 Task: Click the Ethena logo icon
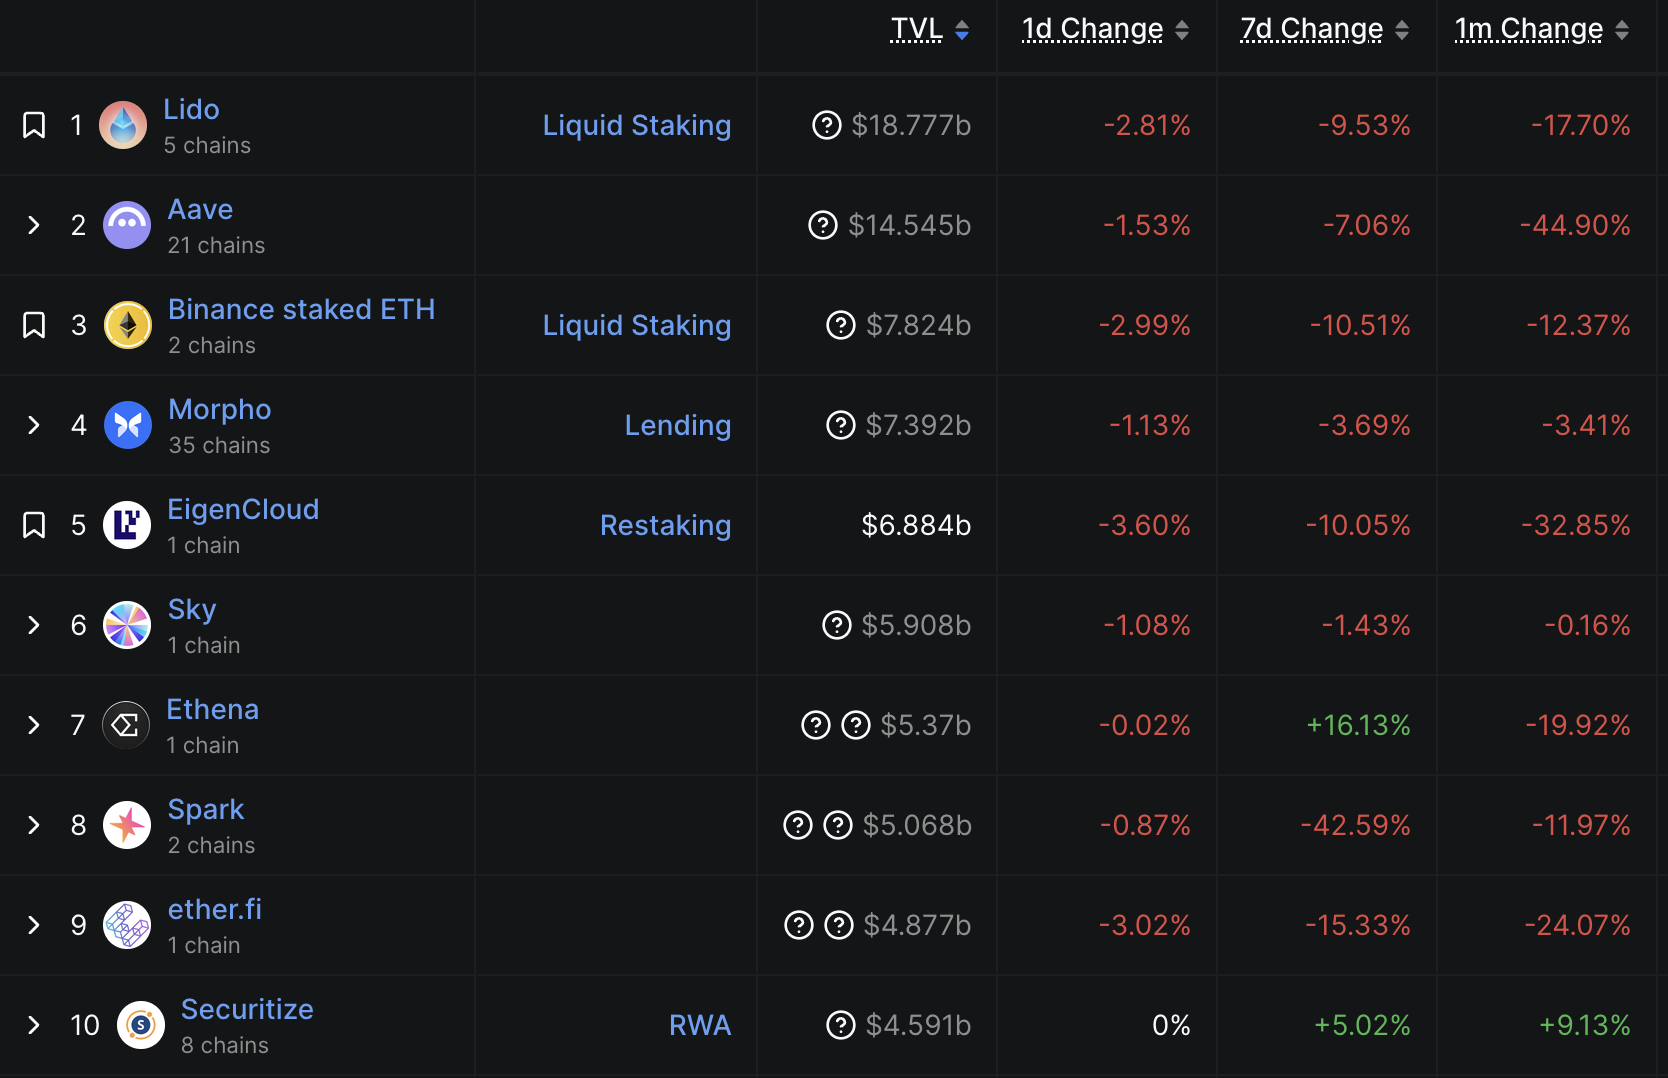(x=126, y=725)
